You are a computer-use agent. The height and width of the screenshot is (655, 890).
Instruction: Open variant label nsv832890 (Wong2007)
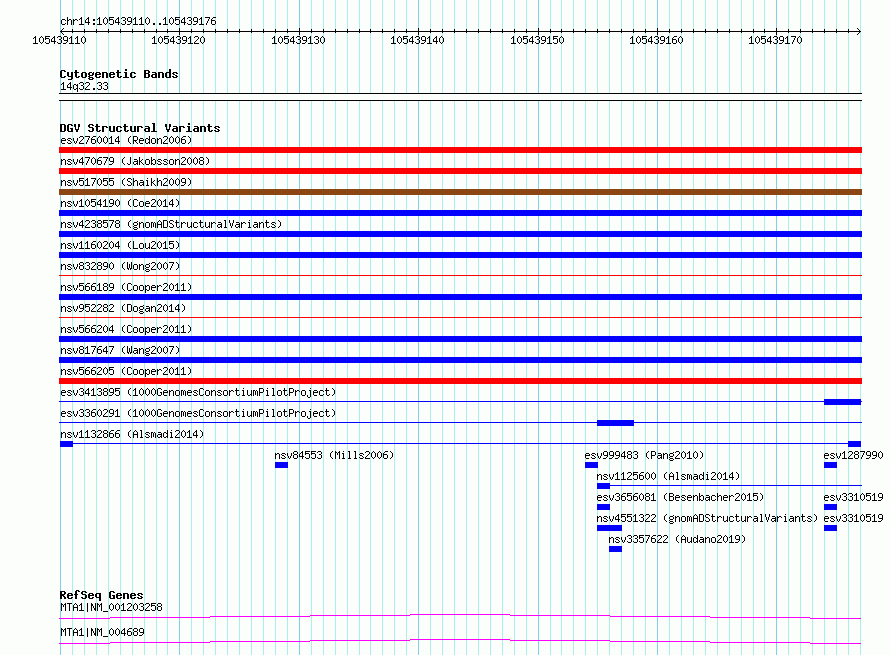pyautogui.click(x=120, y=266)
